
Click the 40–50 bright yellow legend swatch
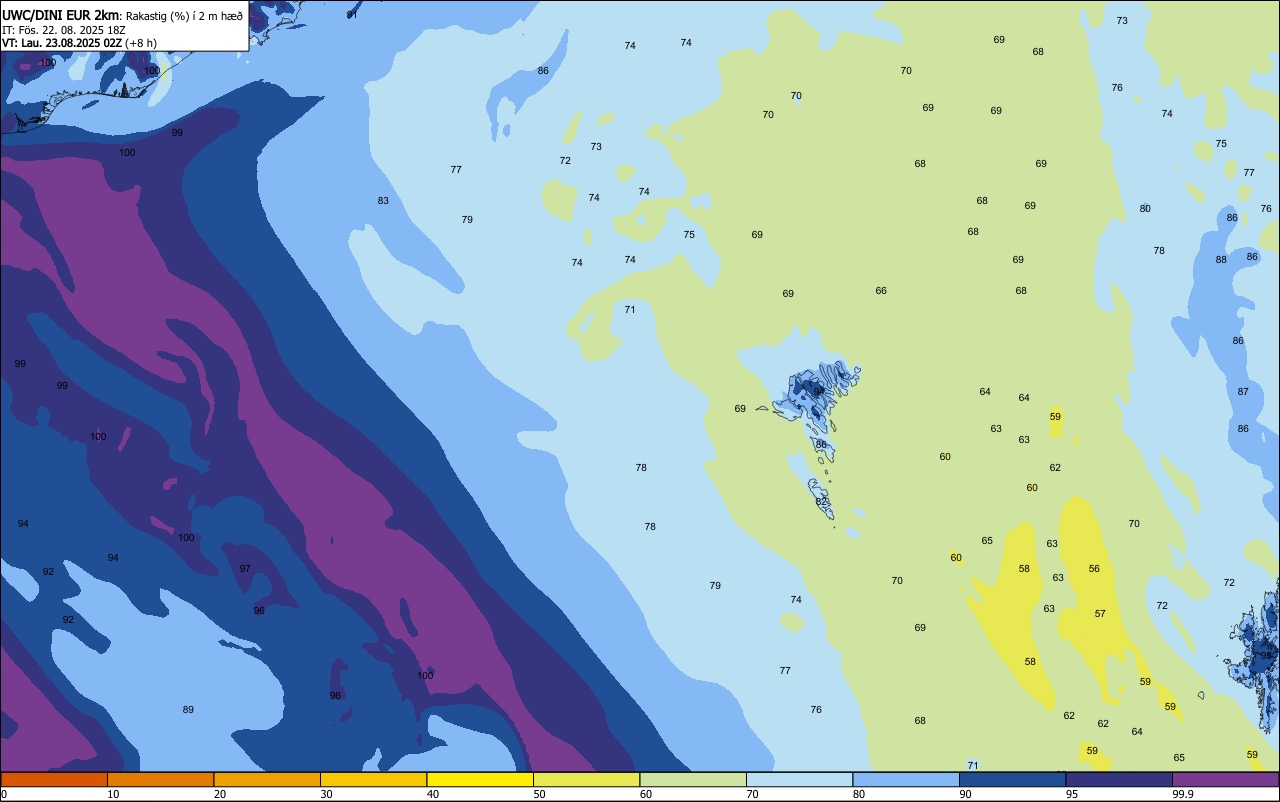point(480,779)
